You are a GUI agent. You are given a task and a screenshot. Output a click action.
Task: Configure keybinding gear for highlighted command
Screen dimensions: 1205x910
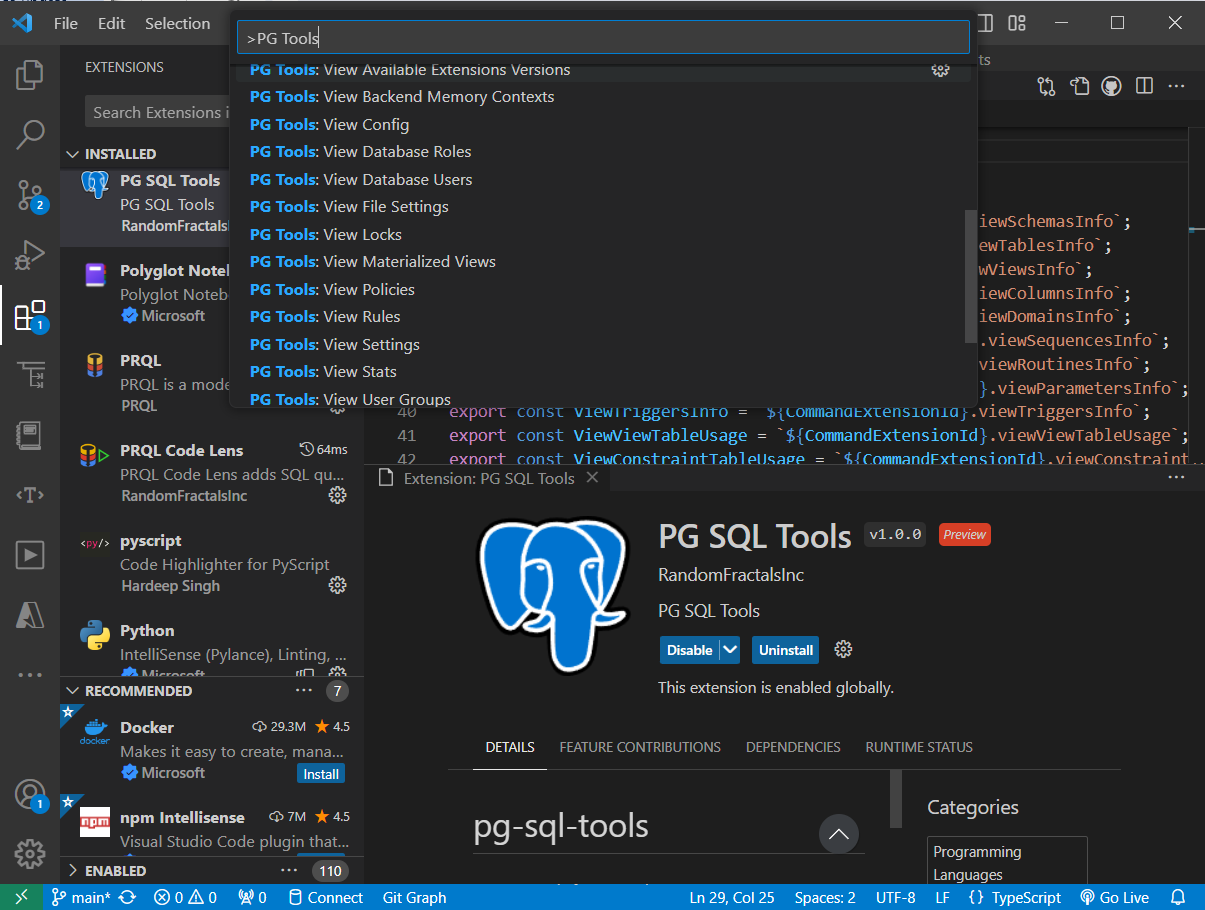(940, 69)
